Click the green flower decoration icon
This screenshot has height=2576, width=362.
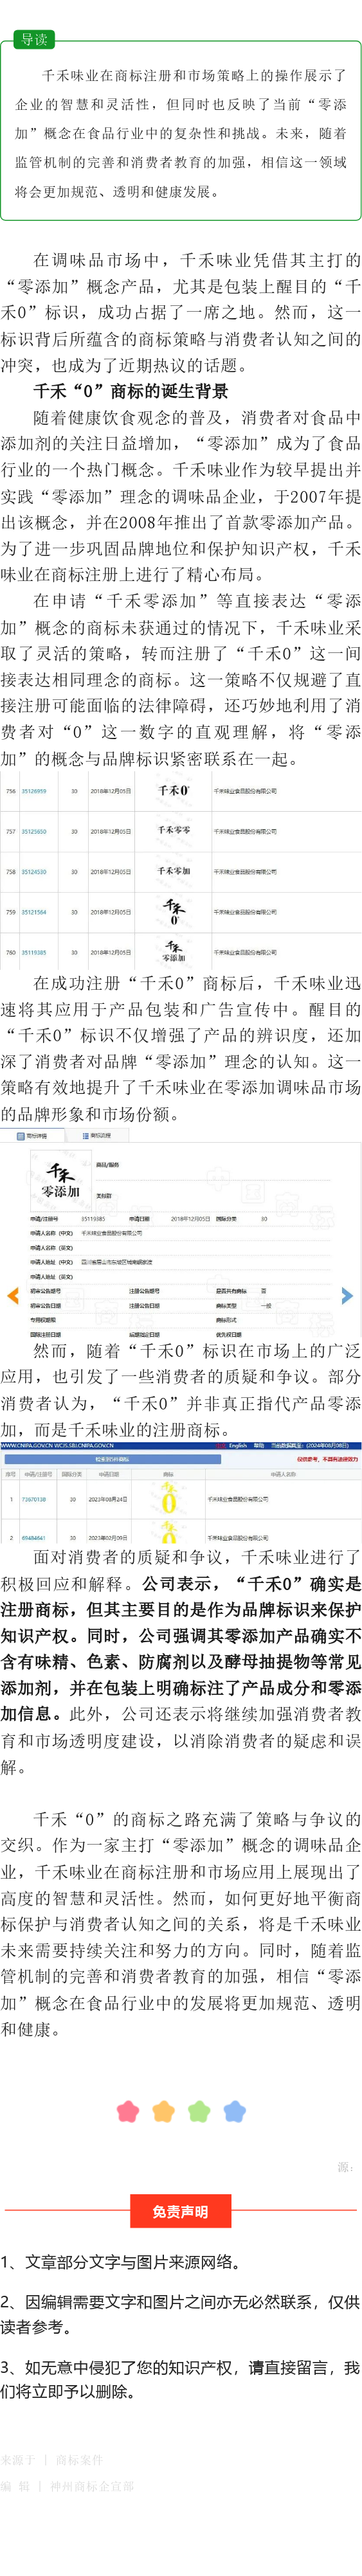pos(199,2111)
